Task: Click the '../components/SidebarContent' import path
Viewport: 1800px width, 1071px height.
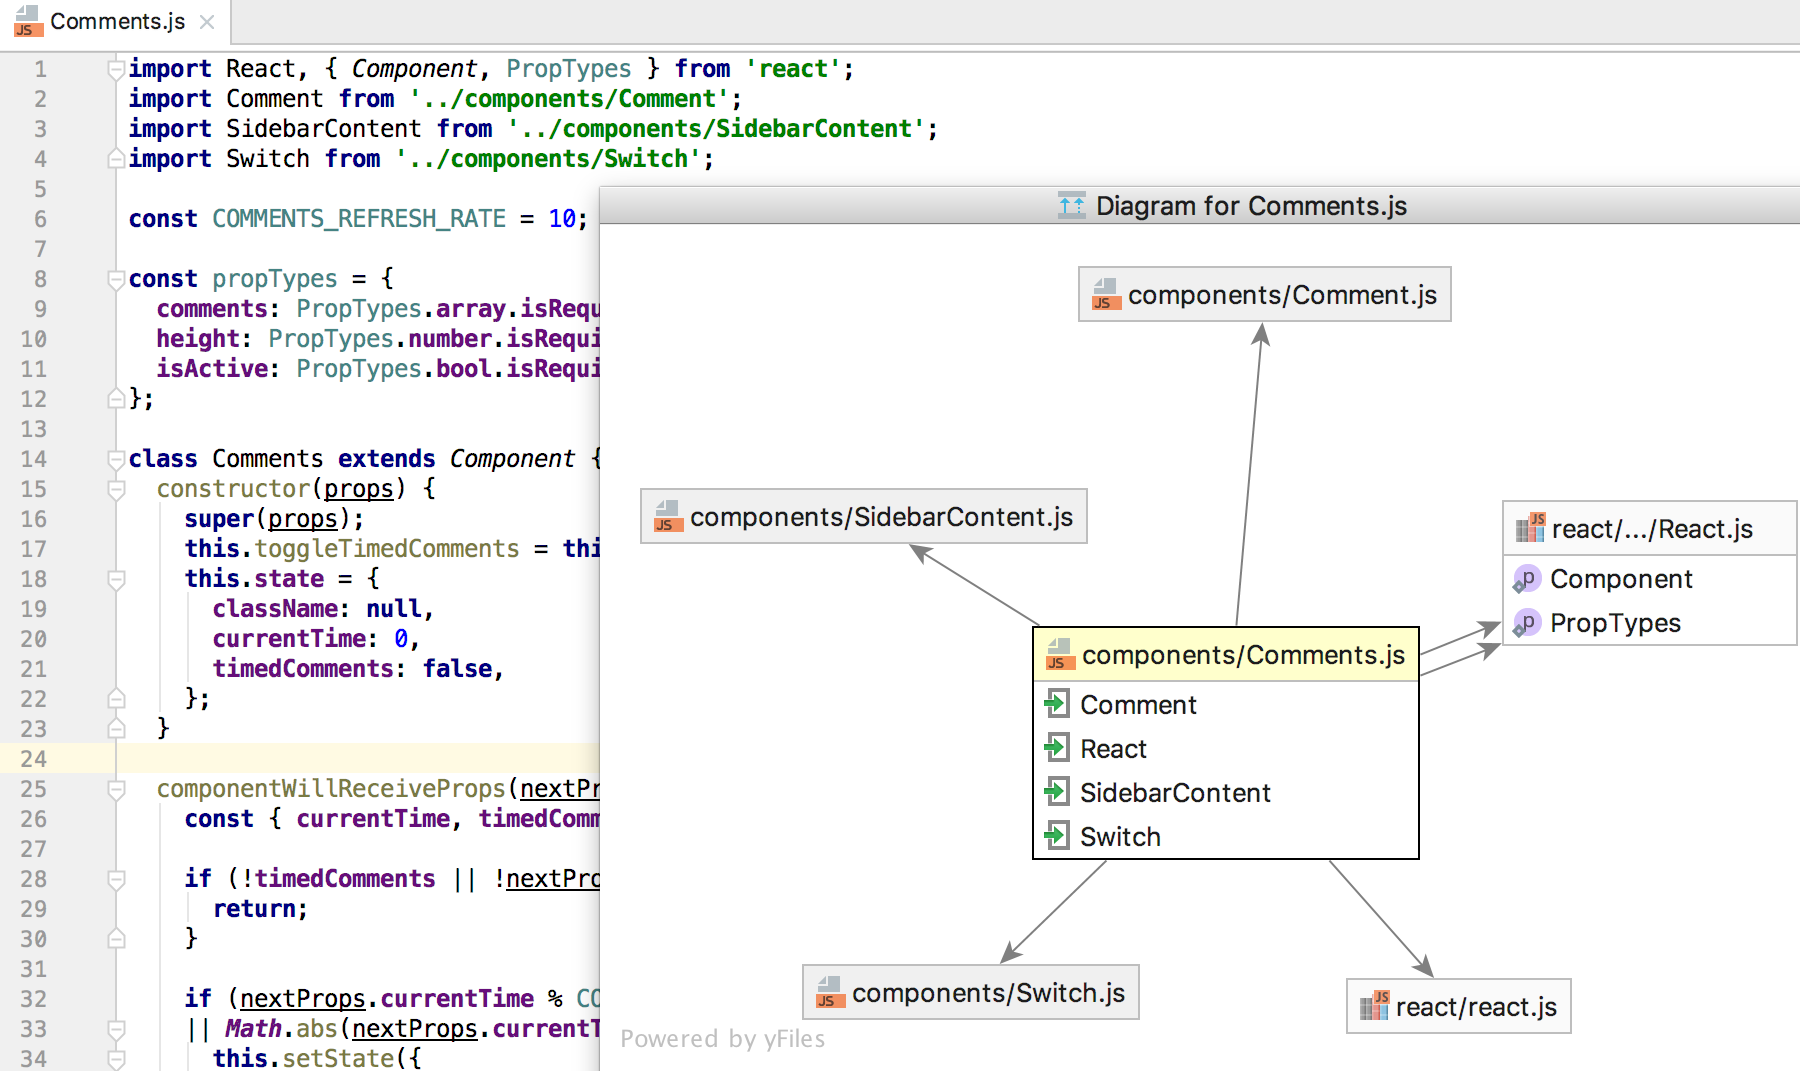Action: click(716, 129)
